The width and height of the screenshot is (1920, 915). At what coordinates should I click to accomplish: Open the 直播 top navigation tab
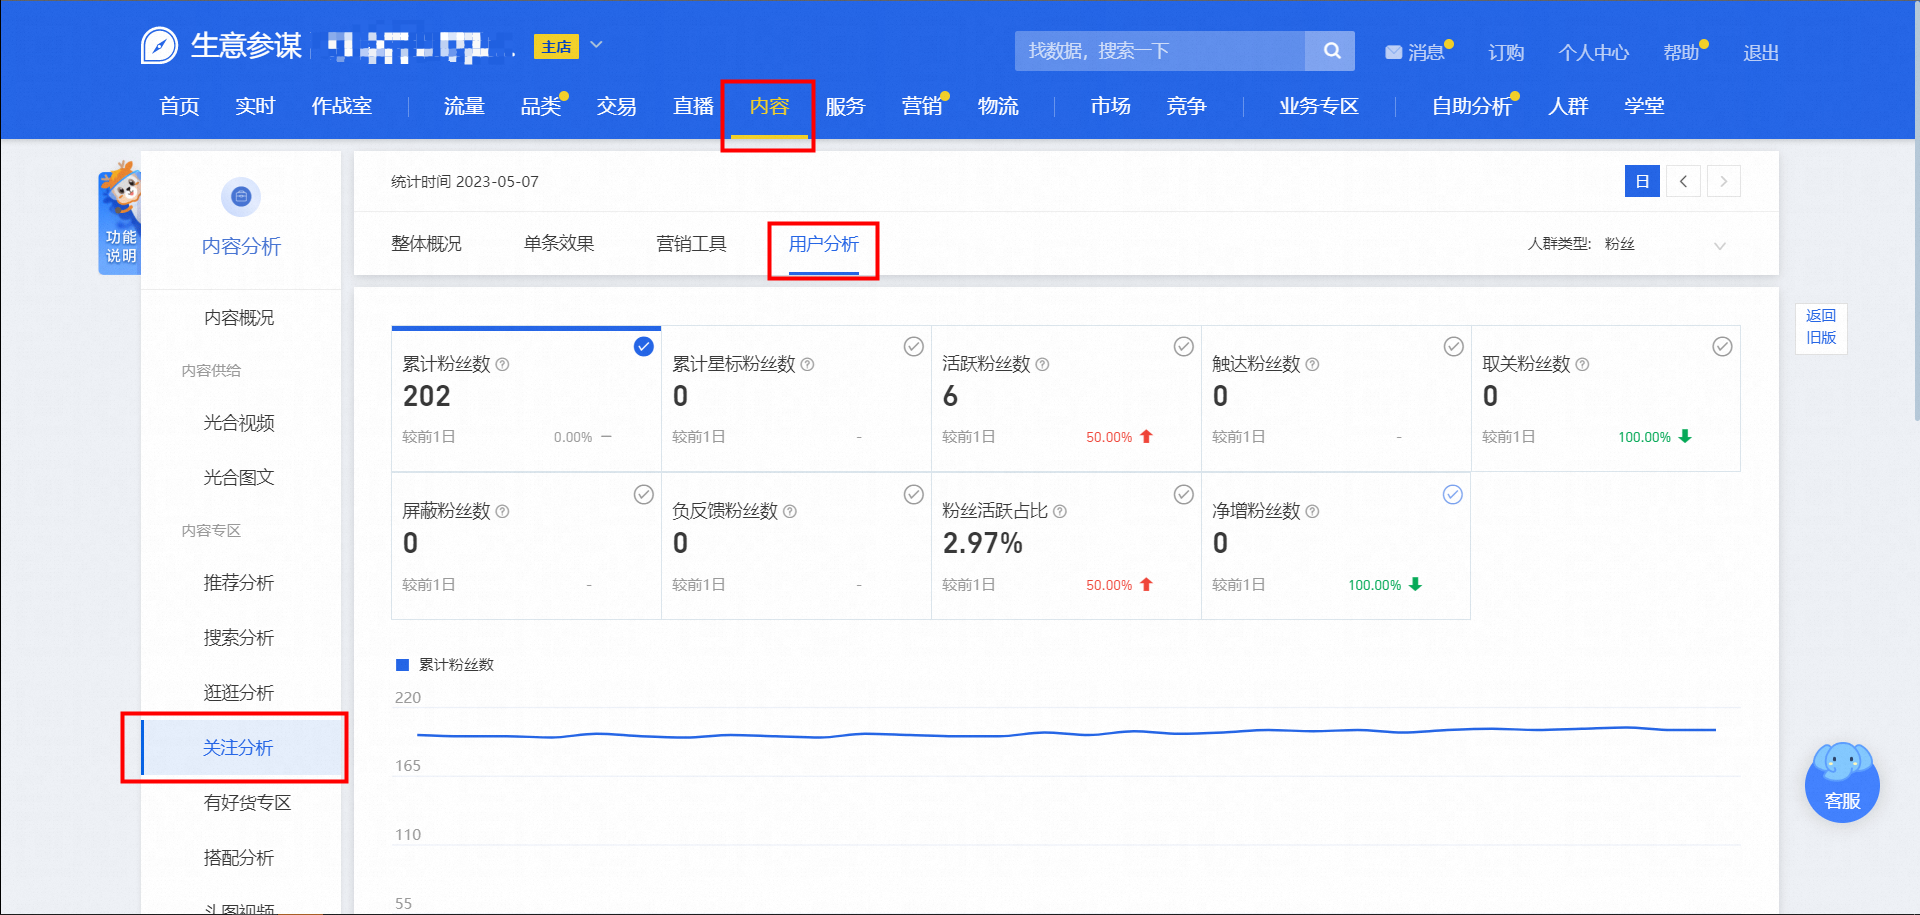693,106
